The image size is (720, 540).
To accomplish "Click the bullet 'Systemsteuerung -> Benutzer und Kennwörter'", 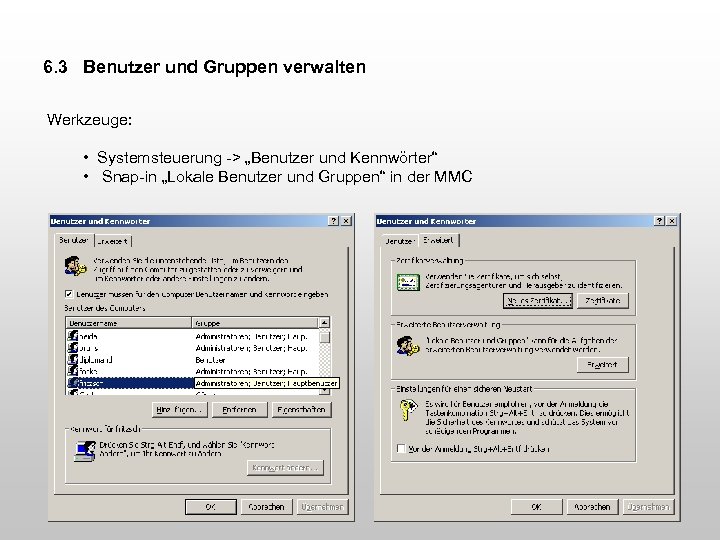I will 267,158.
